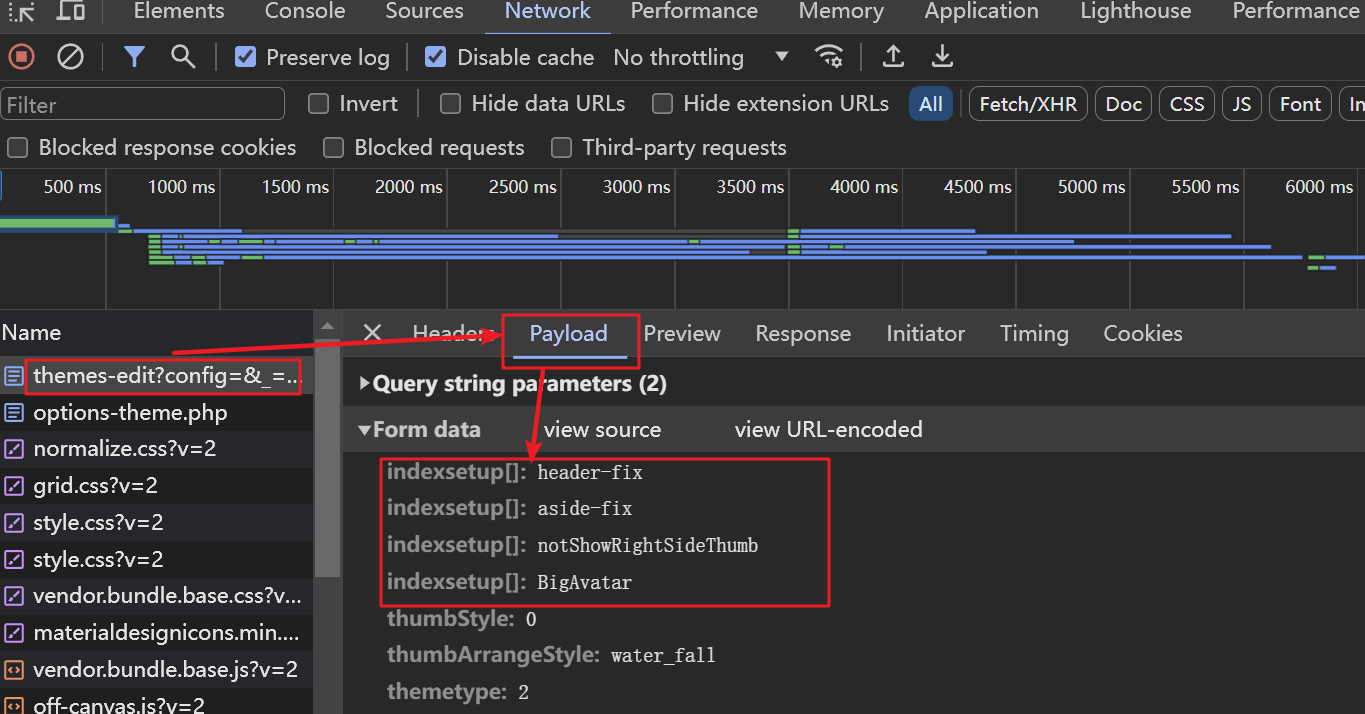The height and width of the screenshot is (714, 1365).
Task: Open the No throttling dropdown
Action: (701, 58)
